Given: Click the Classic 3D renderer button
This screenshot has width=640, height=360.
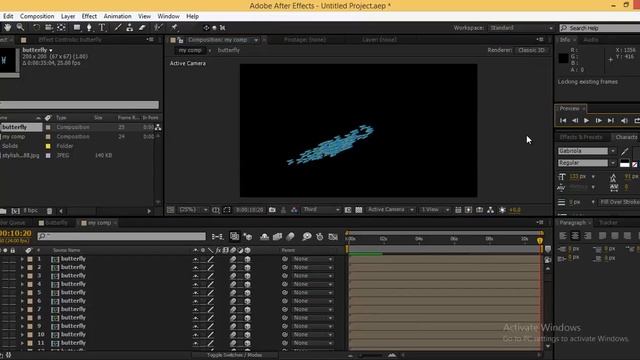Looking at the screenshot, I should coord(531,50).
